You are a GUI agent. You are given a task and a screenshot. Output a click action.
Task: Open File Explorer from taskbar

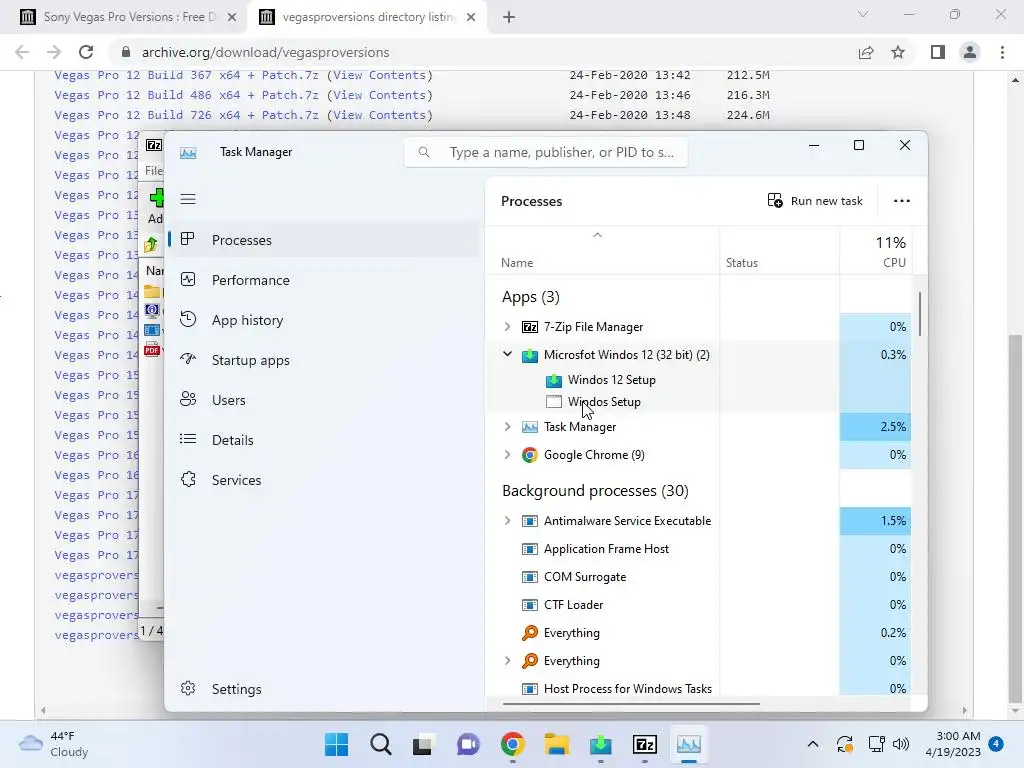(556, 744)
